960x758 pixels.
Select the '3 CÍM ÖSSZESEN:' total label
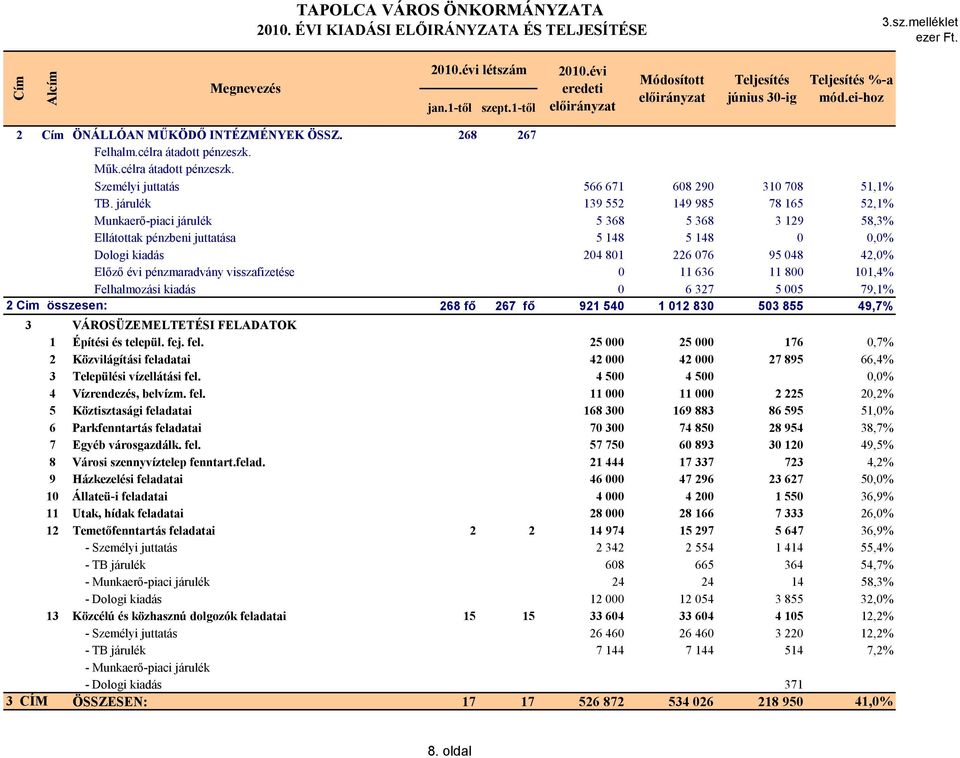(x=77, y=702)
